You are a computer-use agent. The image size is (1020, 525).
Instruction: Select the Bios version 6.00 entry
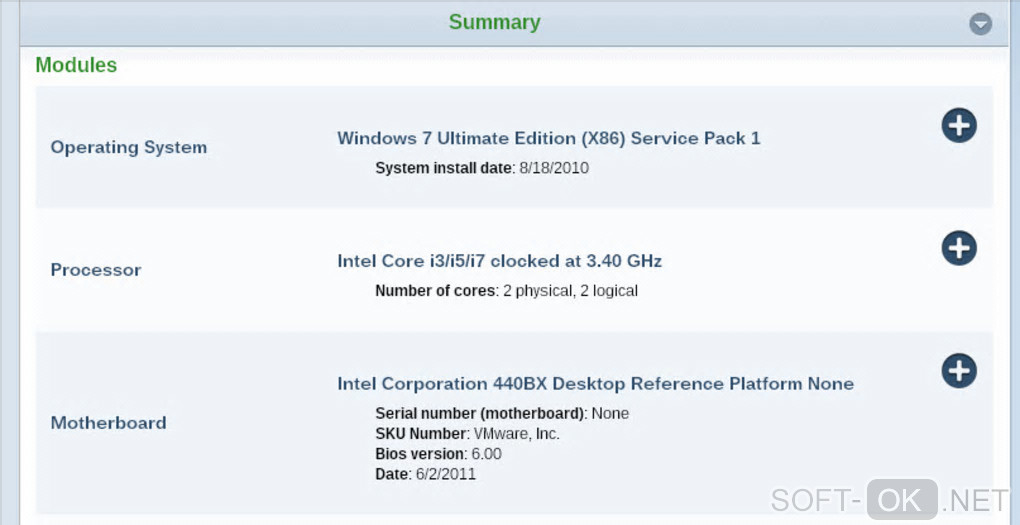click(x=438, y=454)
